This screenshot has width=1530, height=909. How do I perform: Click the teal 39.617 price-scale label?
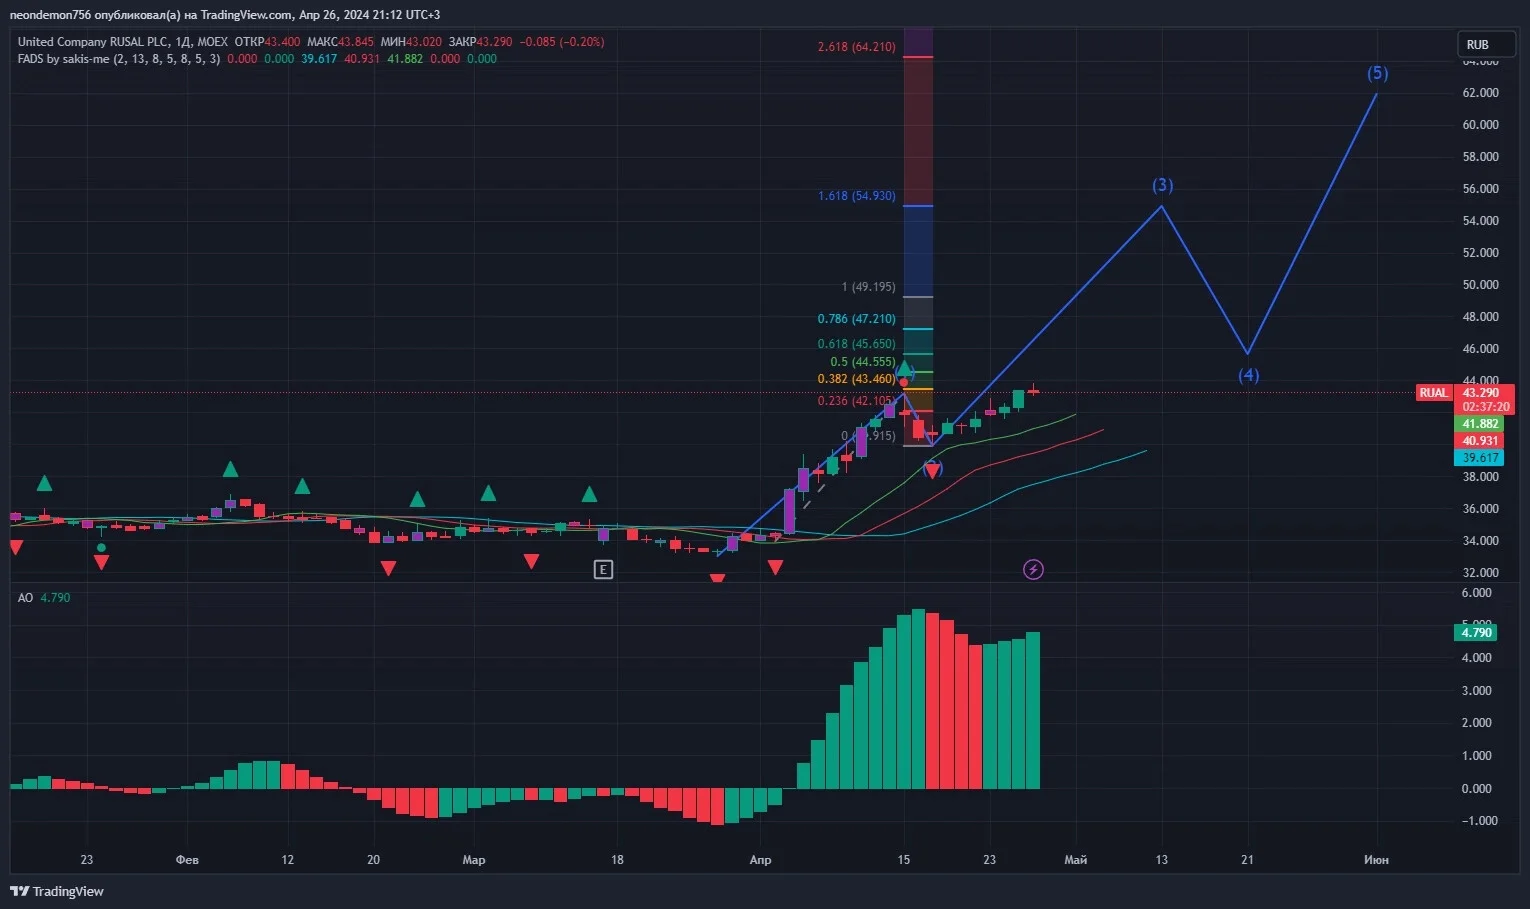click(x=1480, y=458)
